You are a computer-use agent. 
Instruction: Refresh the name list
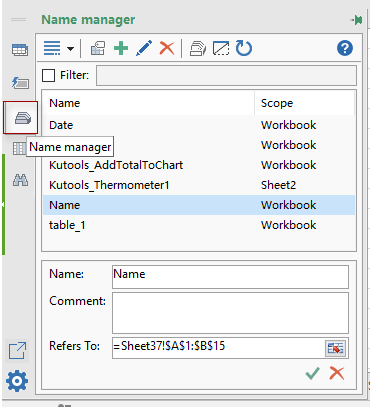[x=244, y=48]
